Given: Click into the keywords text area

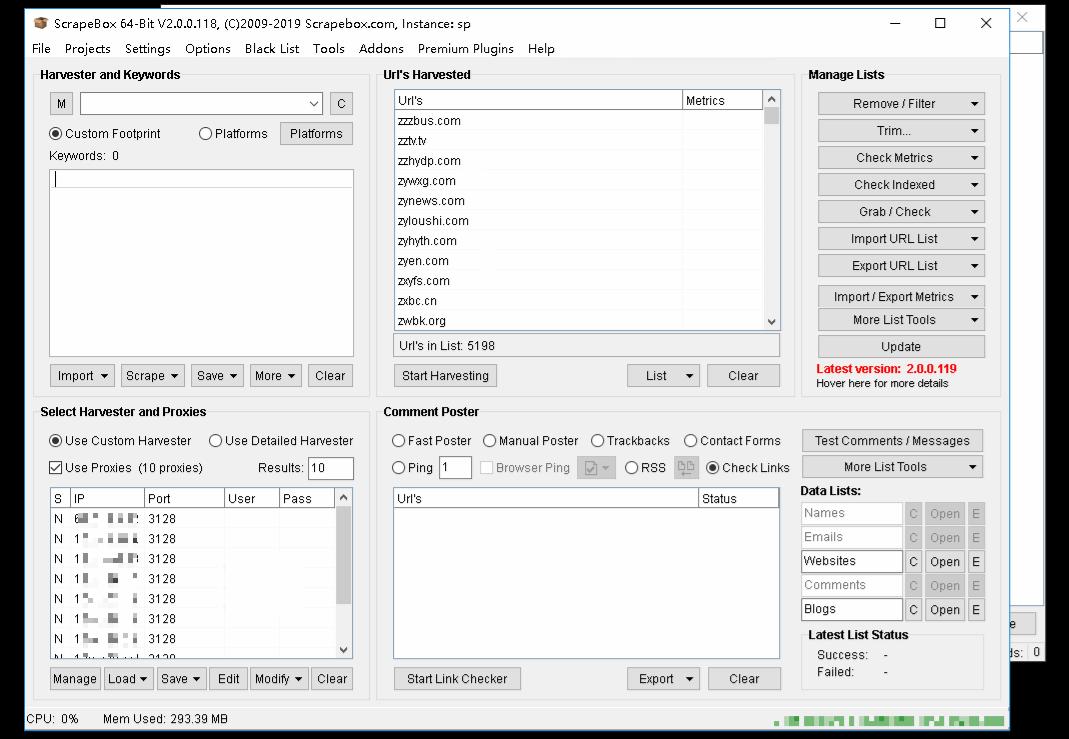Looking at the screenshot, I should (x=201, y=262).
